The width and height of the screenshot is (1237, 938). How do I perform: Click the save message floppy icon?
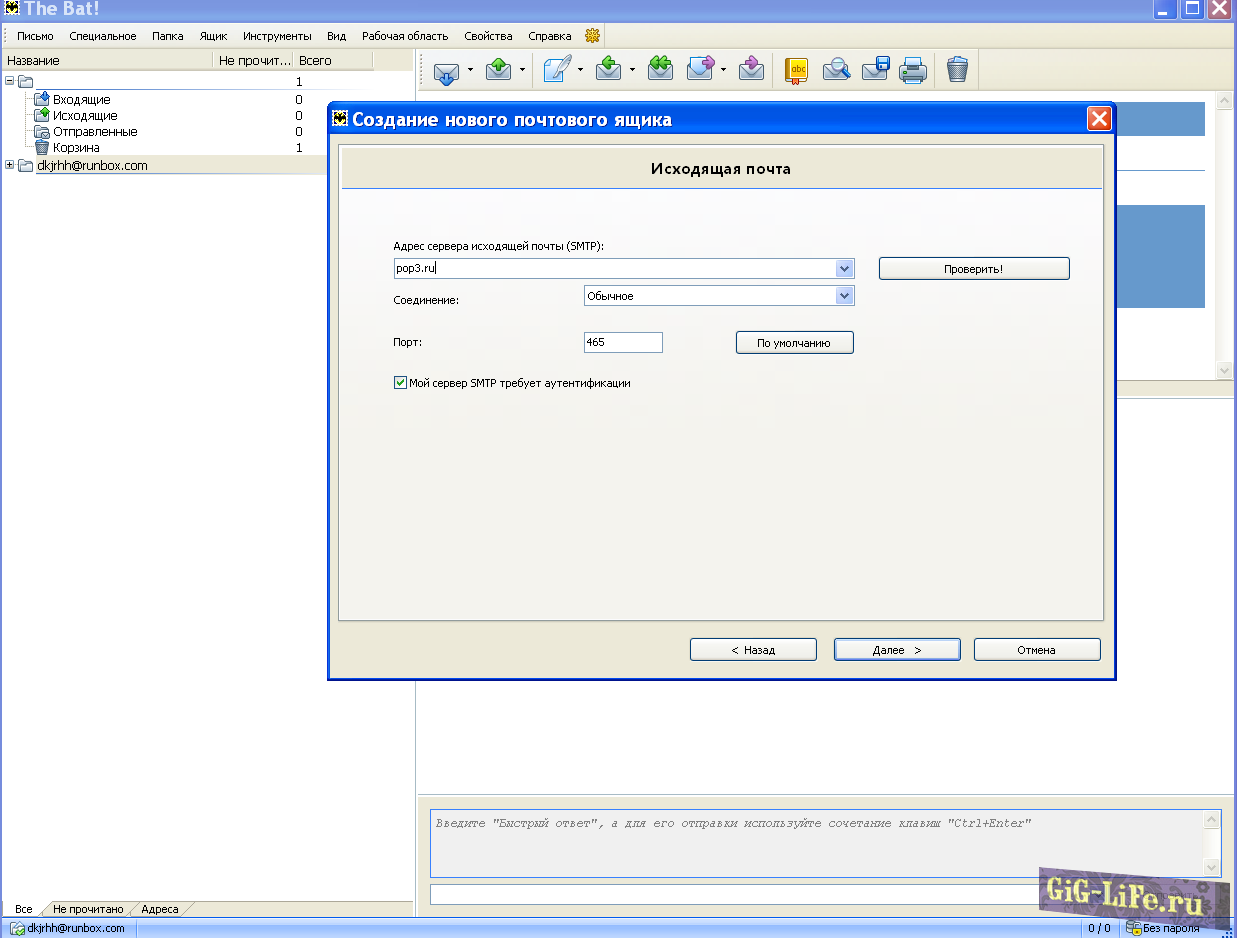click(x=875, y=70)
